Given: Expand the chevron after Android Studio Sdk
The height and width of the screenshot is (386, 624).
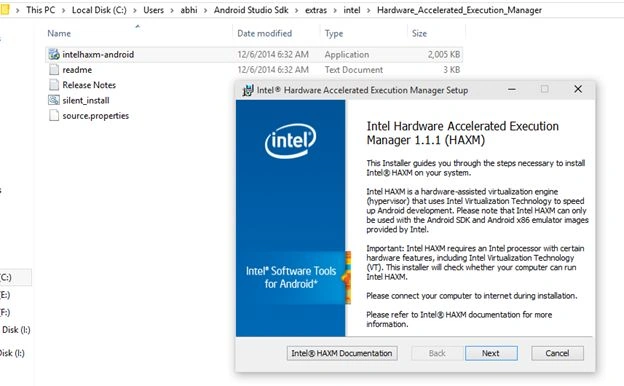Looking at the screenshot, I should point(296,10).
